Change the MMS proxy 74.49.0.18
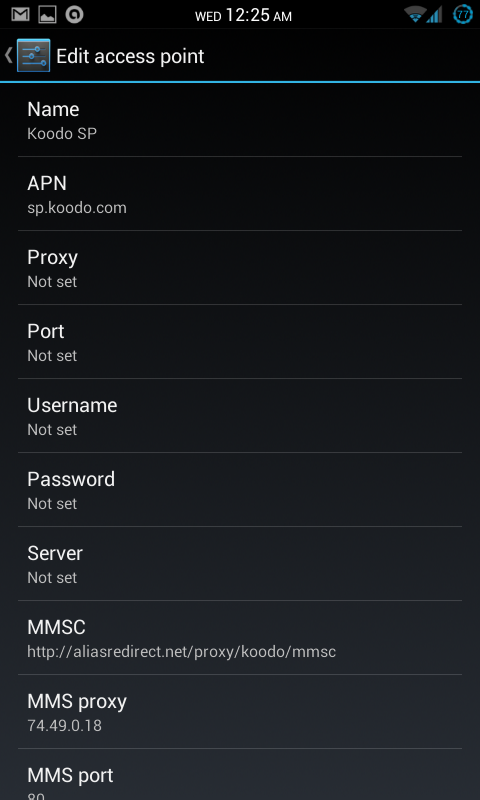This screenshot has height=800, width=480. pos(240,712)
